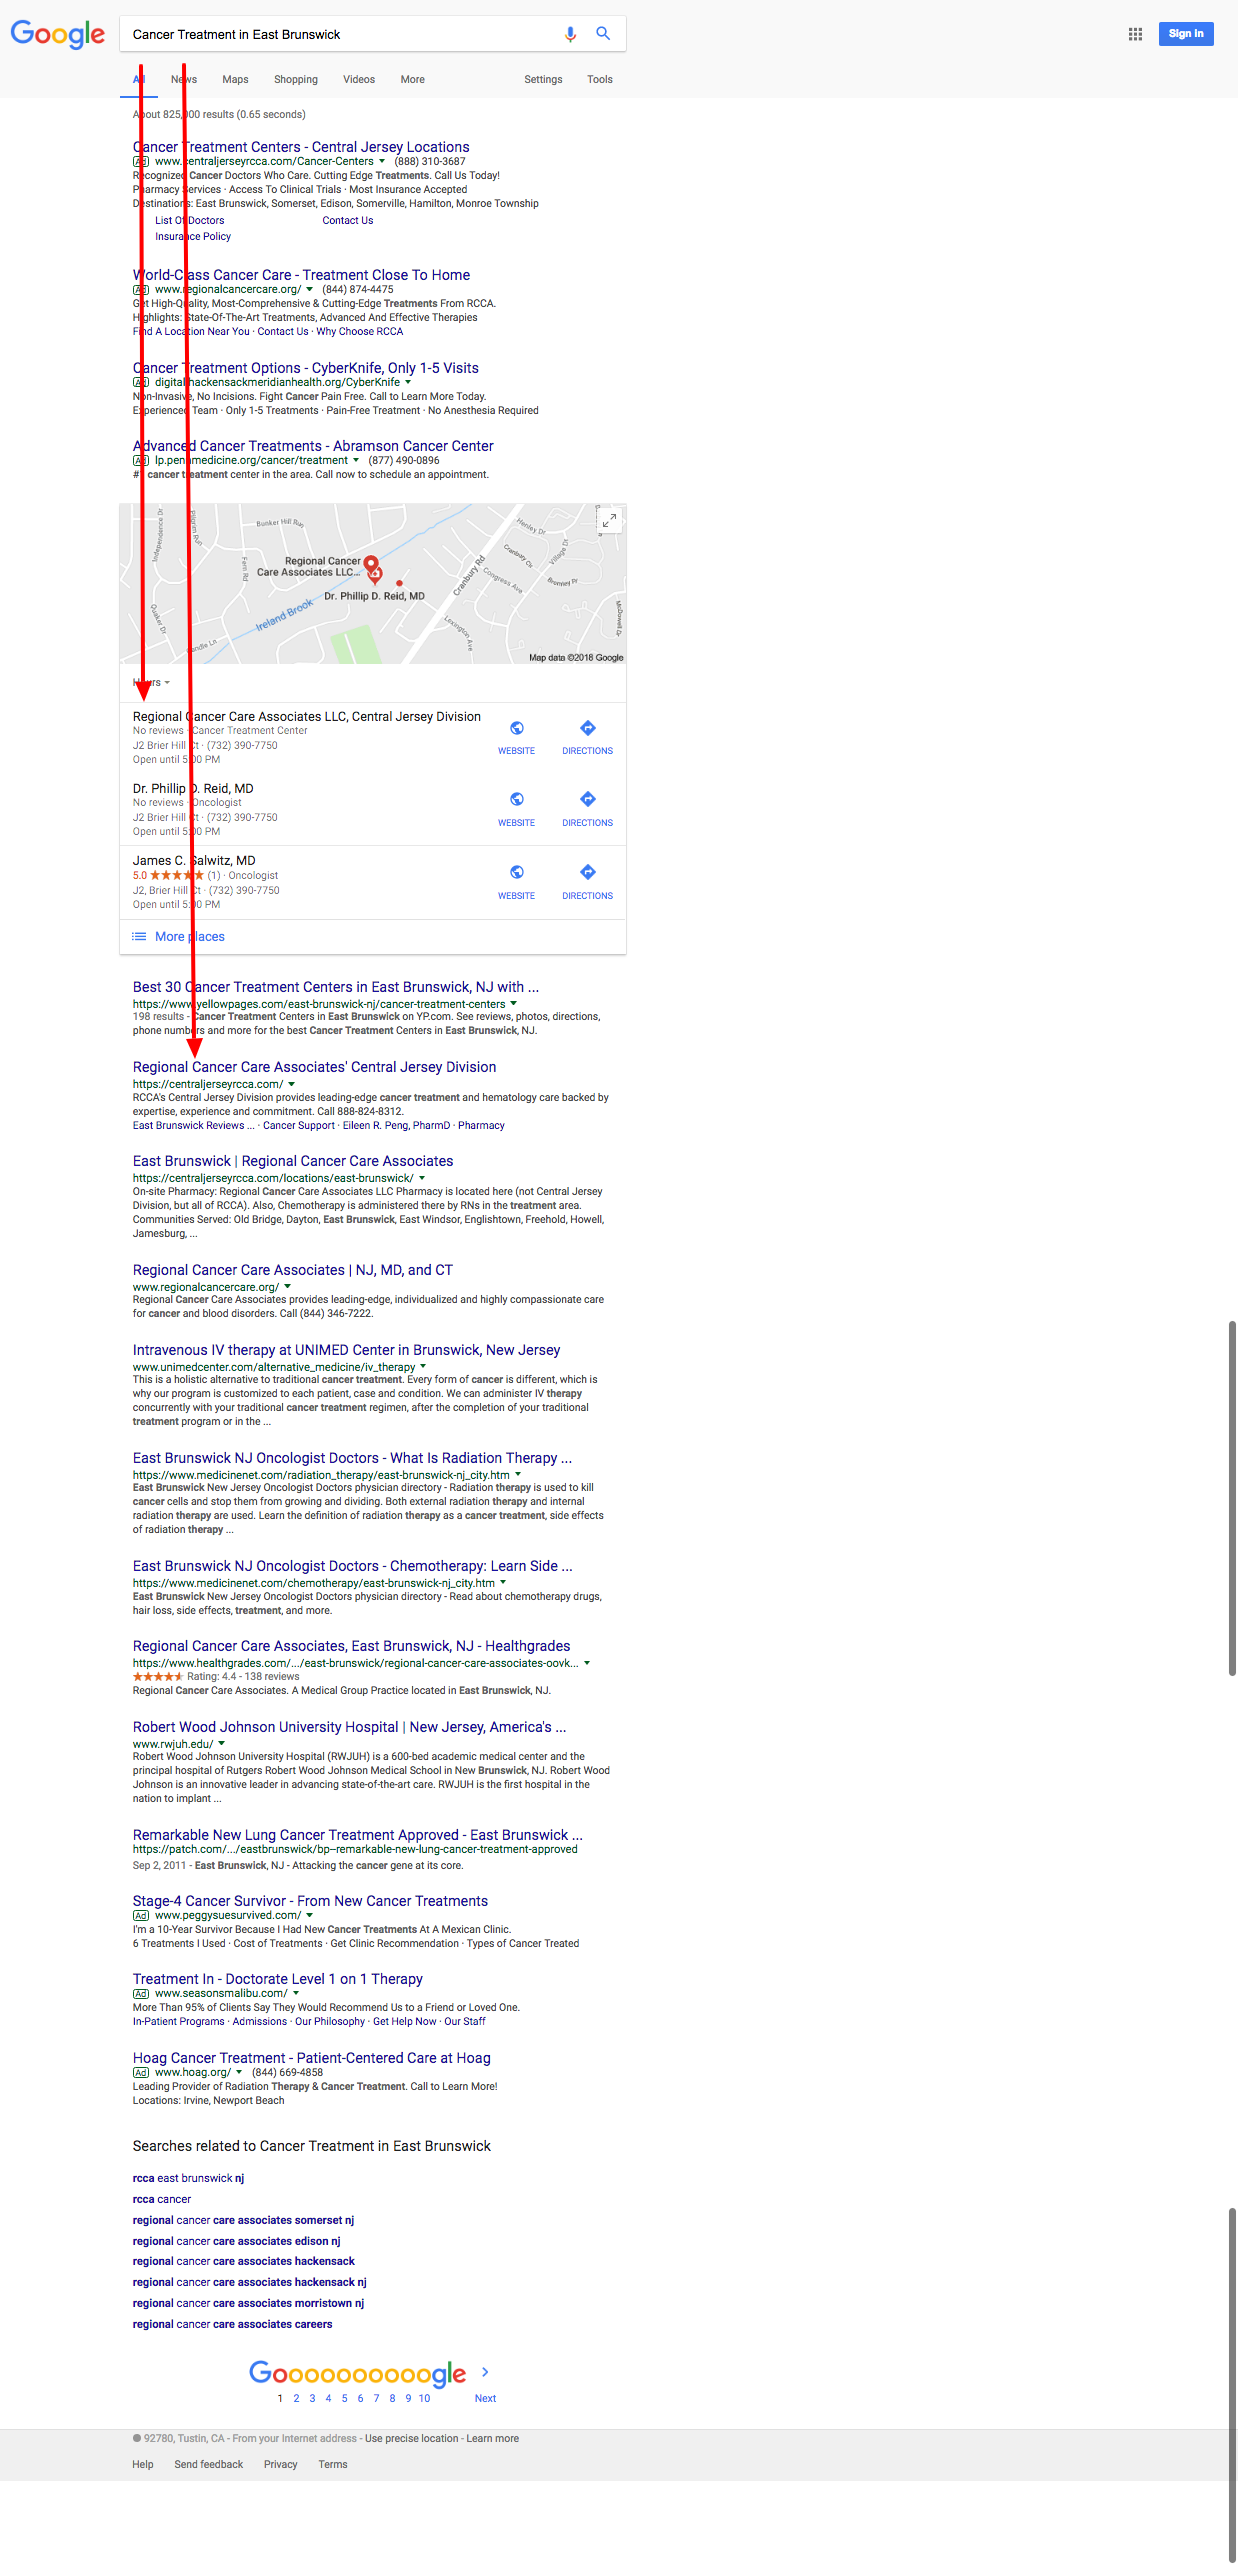Expand the map to full view
Image resolution: width=1238 pixels, height=2565 pixels.
click(609, 520)
